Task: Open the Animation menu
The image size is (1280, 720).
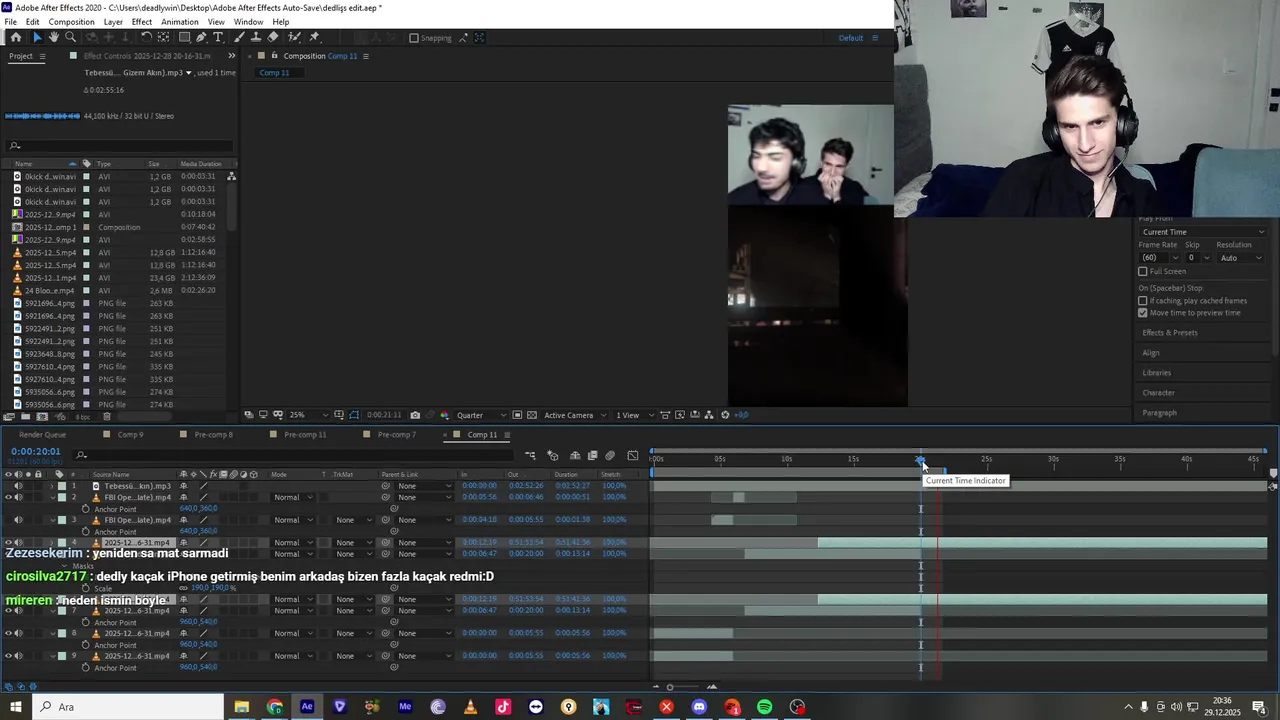Action: (179, 22)
